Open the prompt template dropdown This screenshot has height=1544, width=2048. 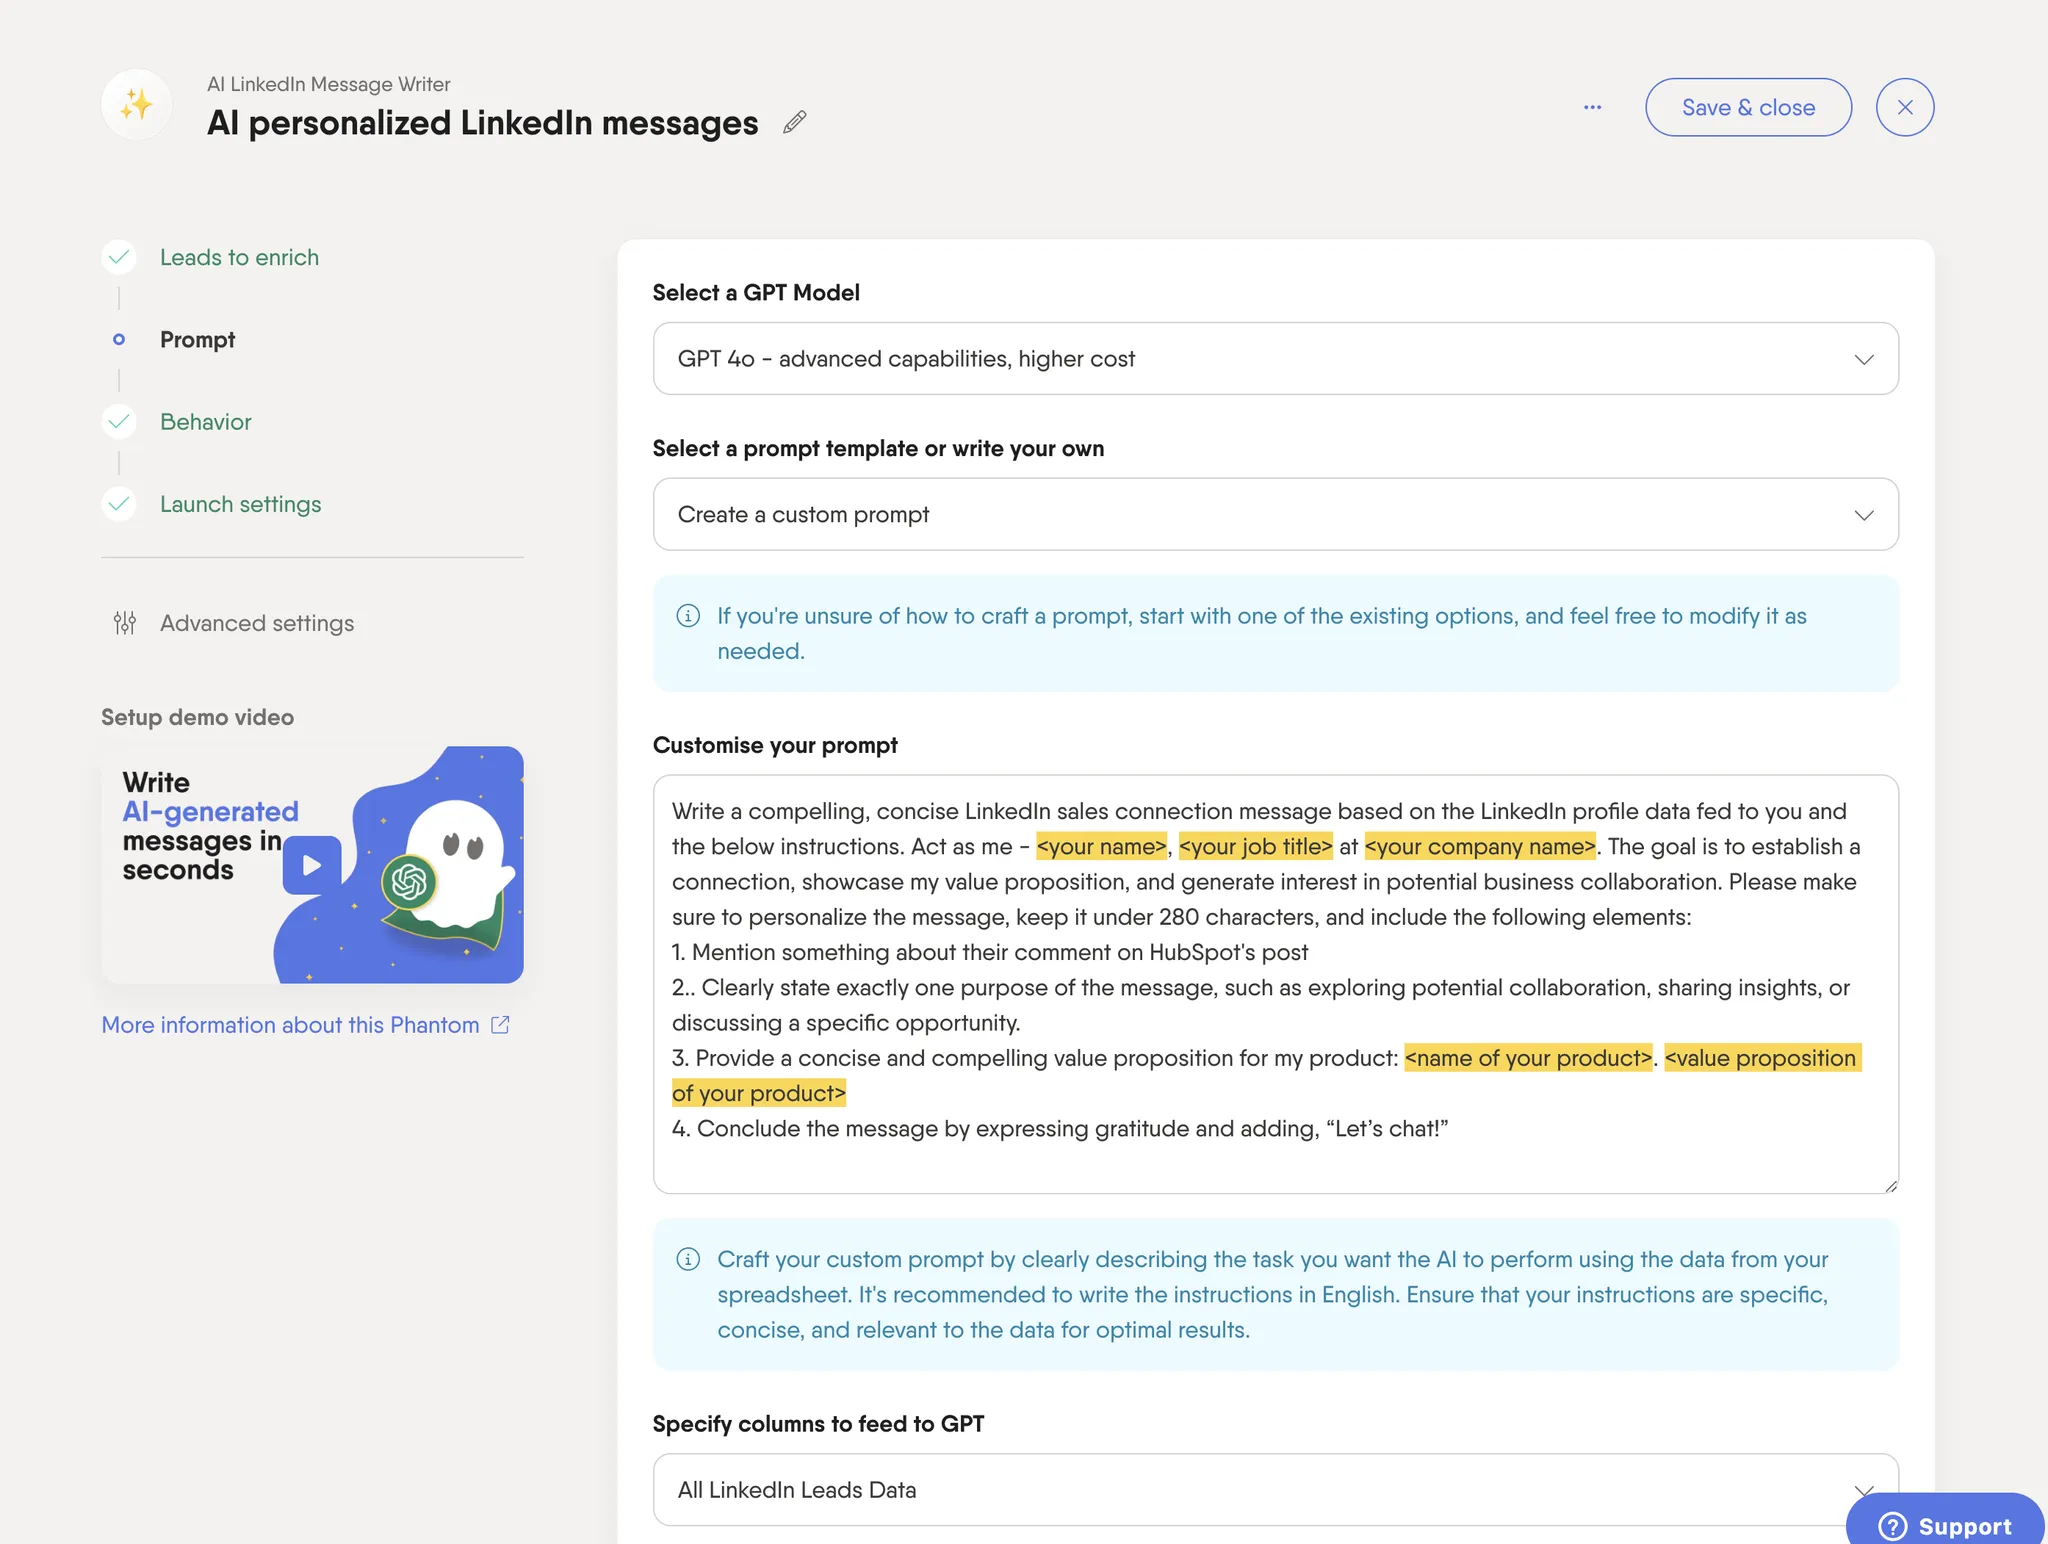coord(1275,515)
